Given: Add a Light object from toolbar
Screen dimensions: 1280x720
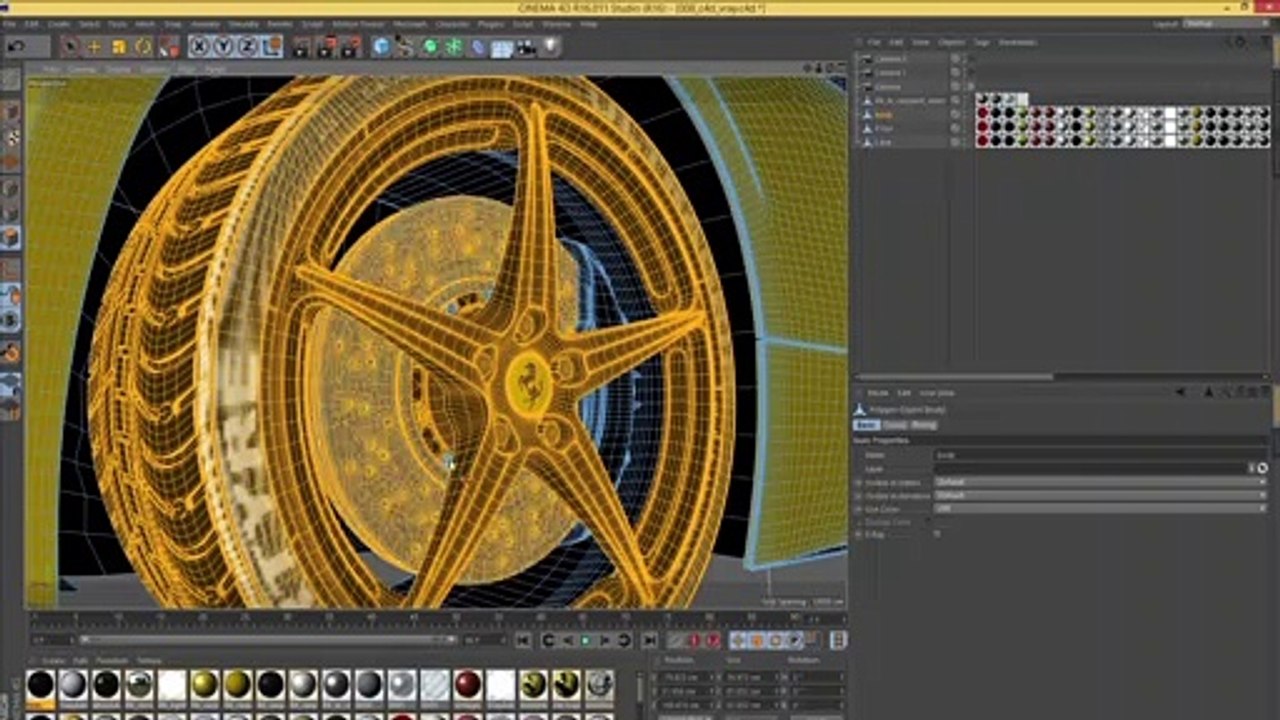Looking at the screenshot, I should 550,46.
